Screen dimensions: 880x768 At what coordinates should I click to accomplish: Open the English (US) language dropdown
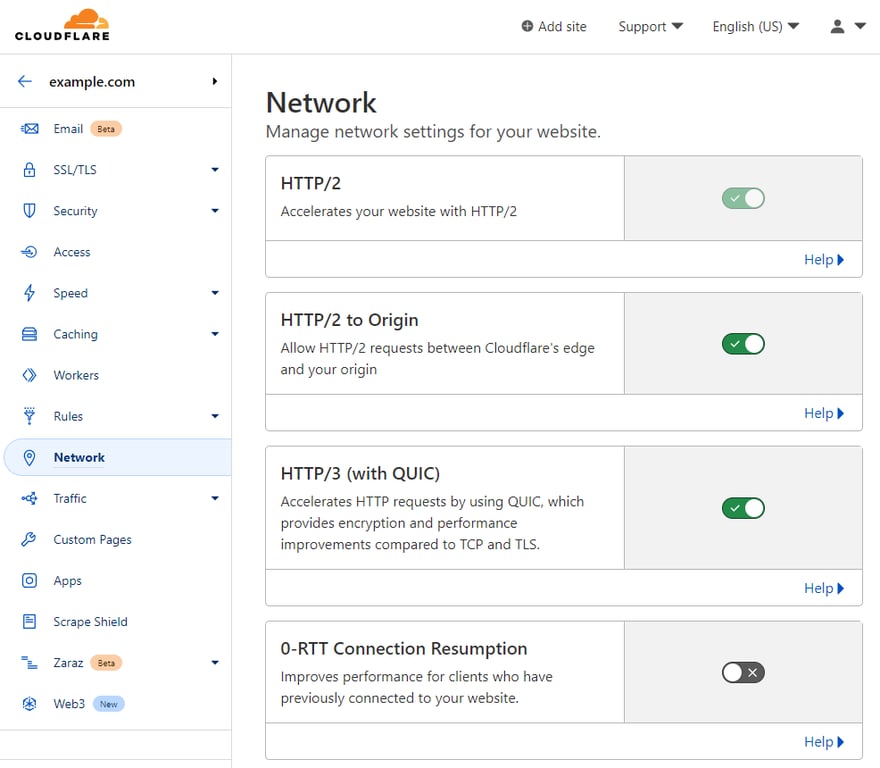pyautogui.click(x=755, y=26)
